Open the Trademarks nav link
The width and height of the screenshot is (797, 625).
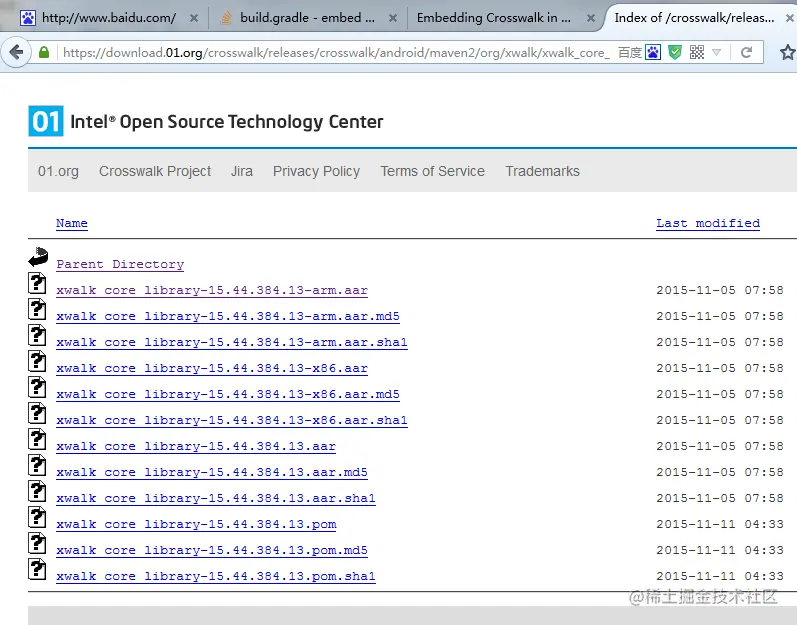tap(542, 171)
